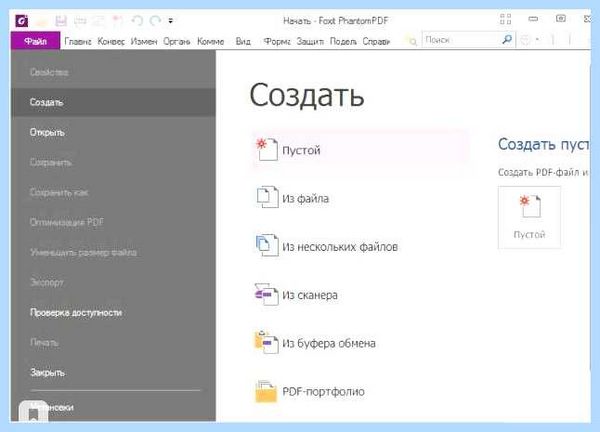Click the Save icon in quick toolbar
The height and width of the screenshot is (432, 600).
61,21
